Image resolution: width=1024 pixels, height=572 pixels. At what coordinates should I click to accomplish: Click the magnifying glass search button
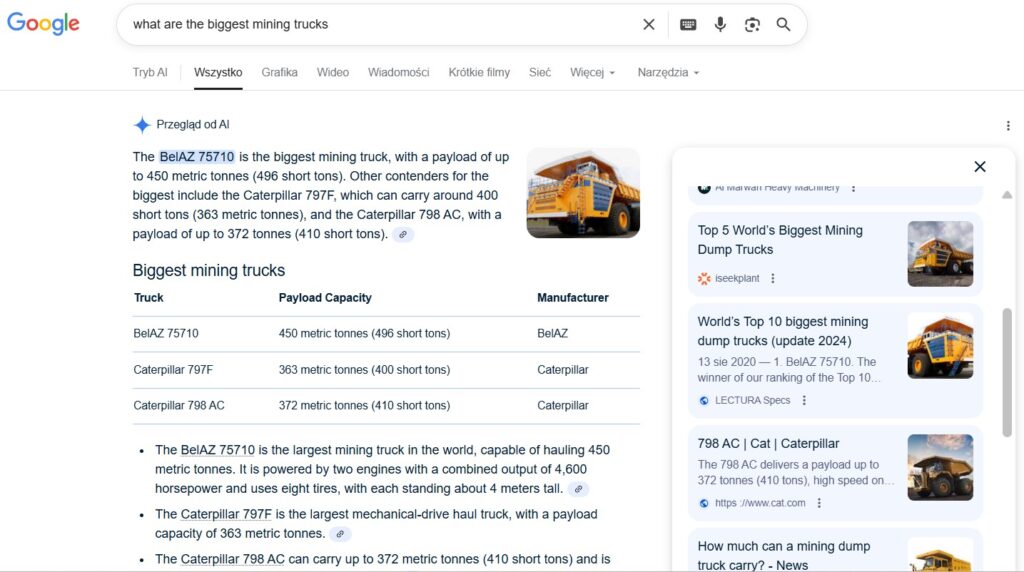coord(783,24)
